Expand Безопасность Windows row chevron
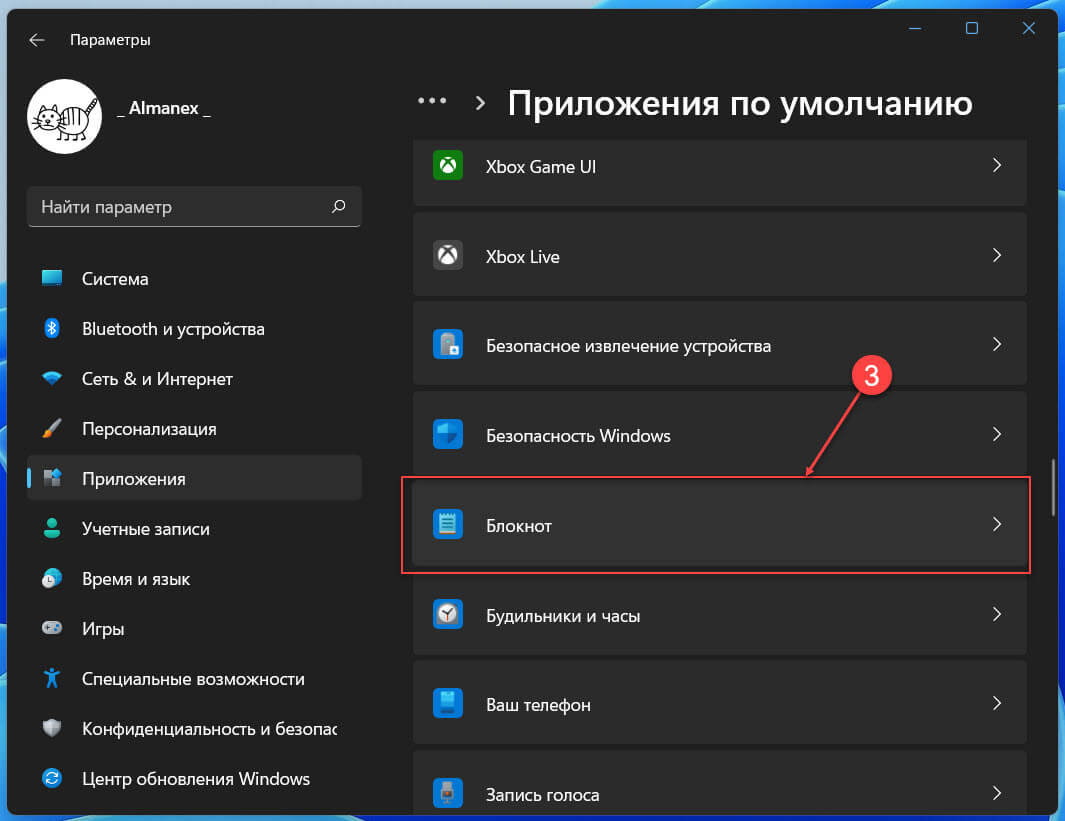 tap(996, 434)
